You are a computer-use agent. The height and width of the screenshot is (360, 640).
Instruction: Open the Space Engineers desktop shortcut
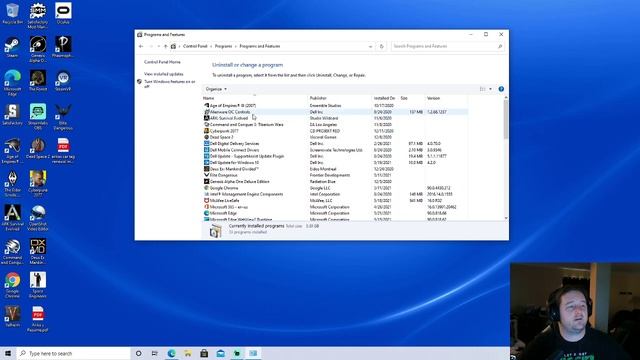click(x=38, y=286)
